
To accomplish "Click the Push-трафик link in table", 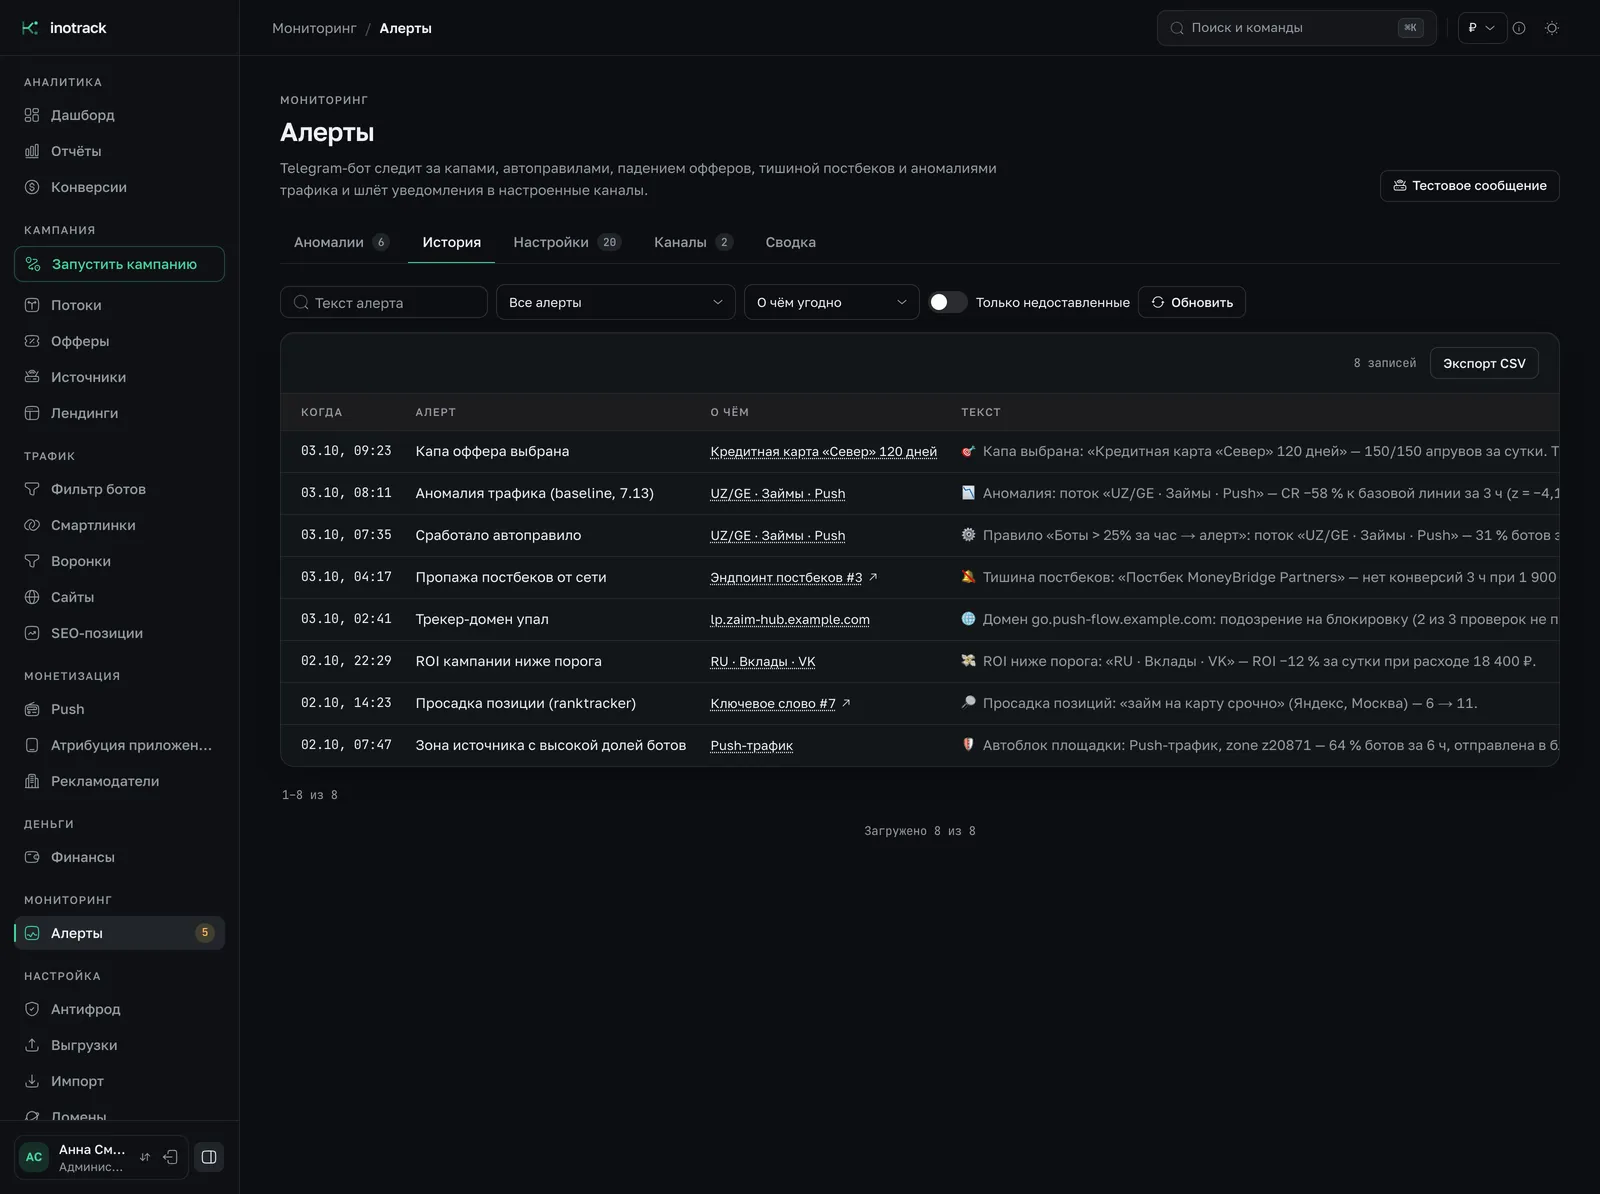I will 752,745.
